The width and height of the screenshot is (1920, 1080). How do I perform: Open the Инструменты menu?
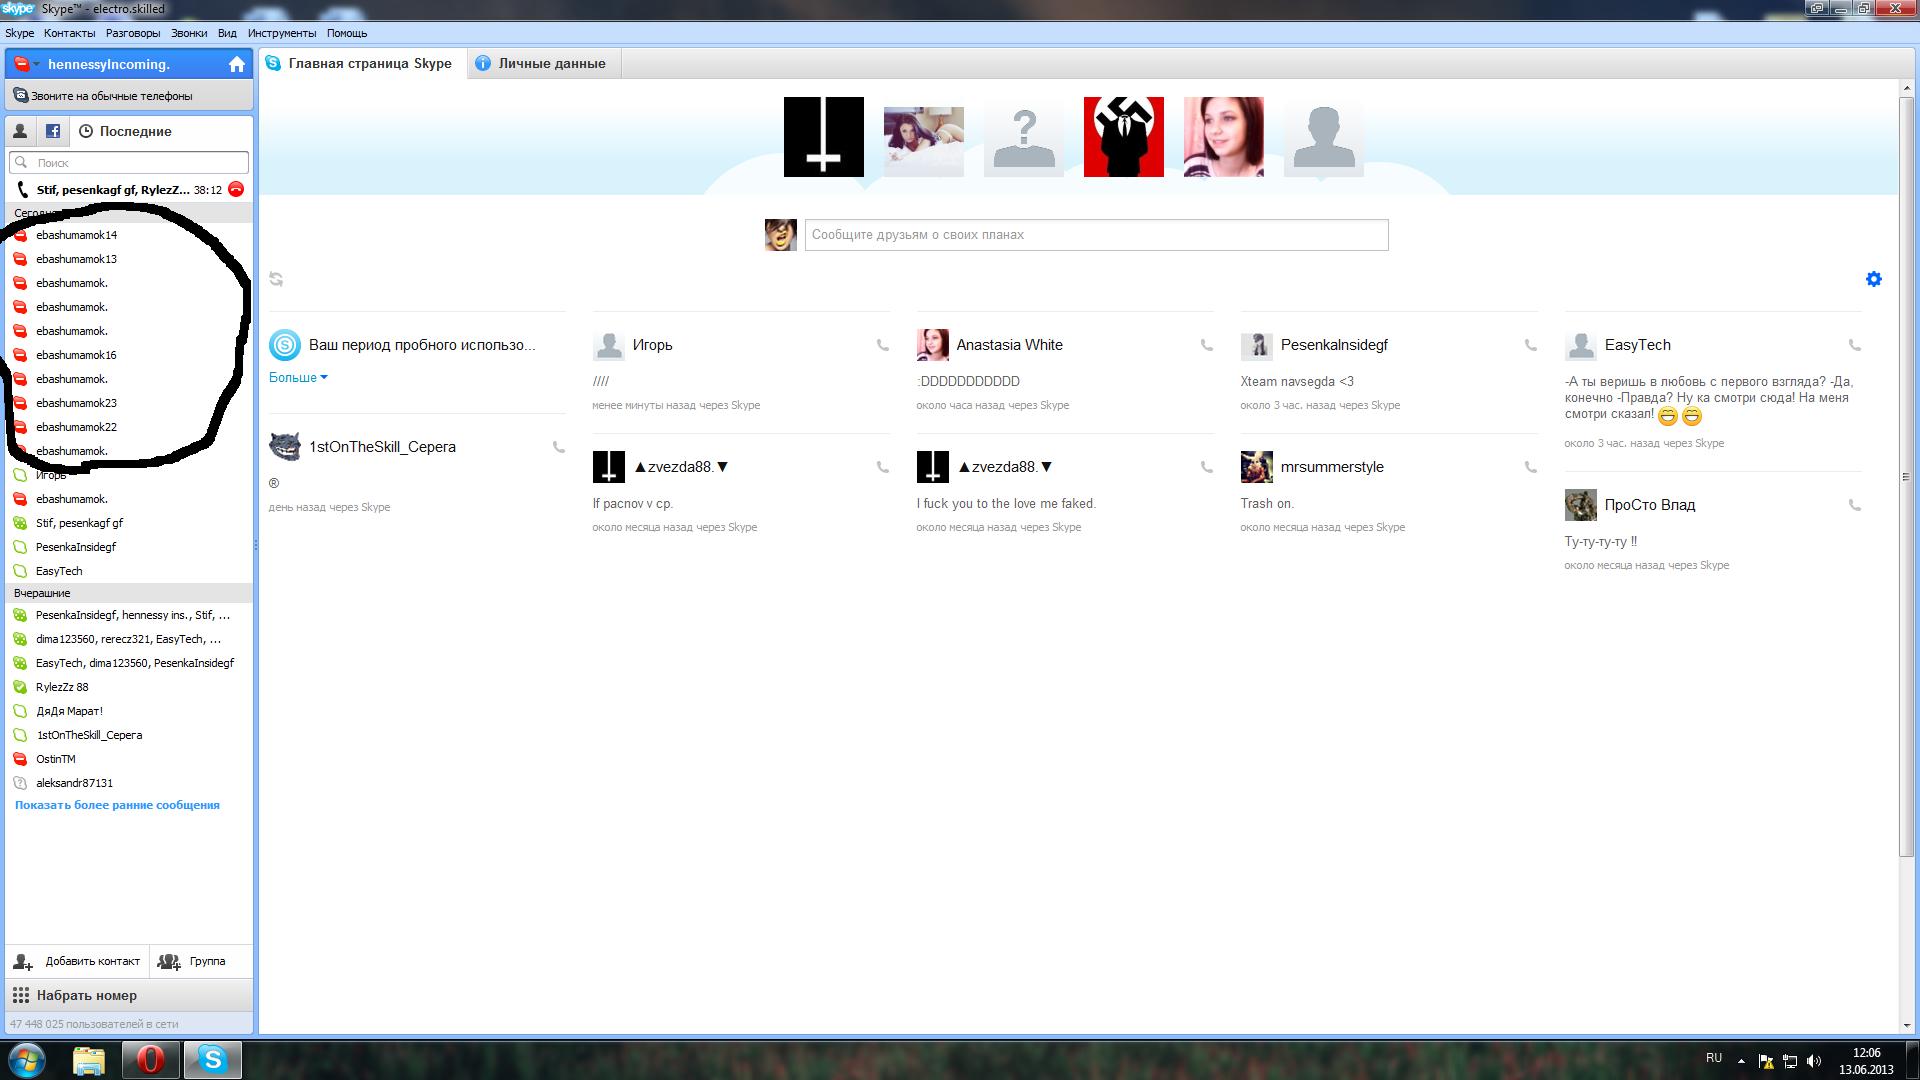click(x=282, y=33)
